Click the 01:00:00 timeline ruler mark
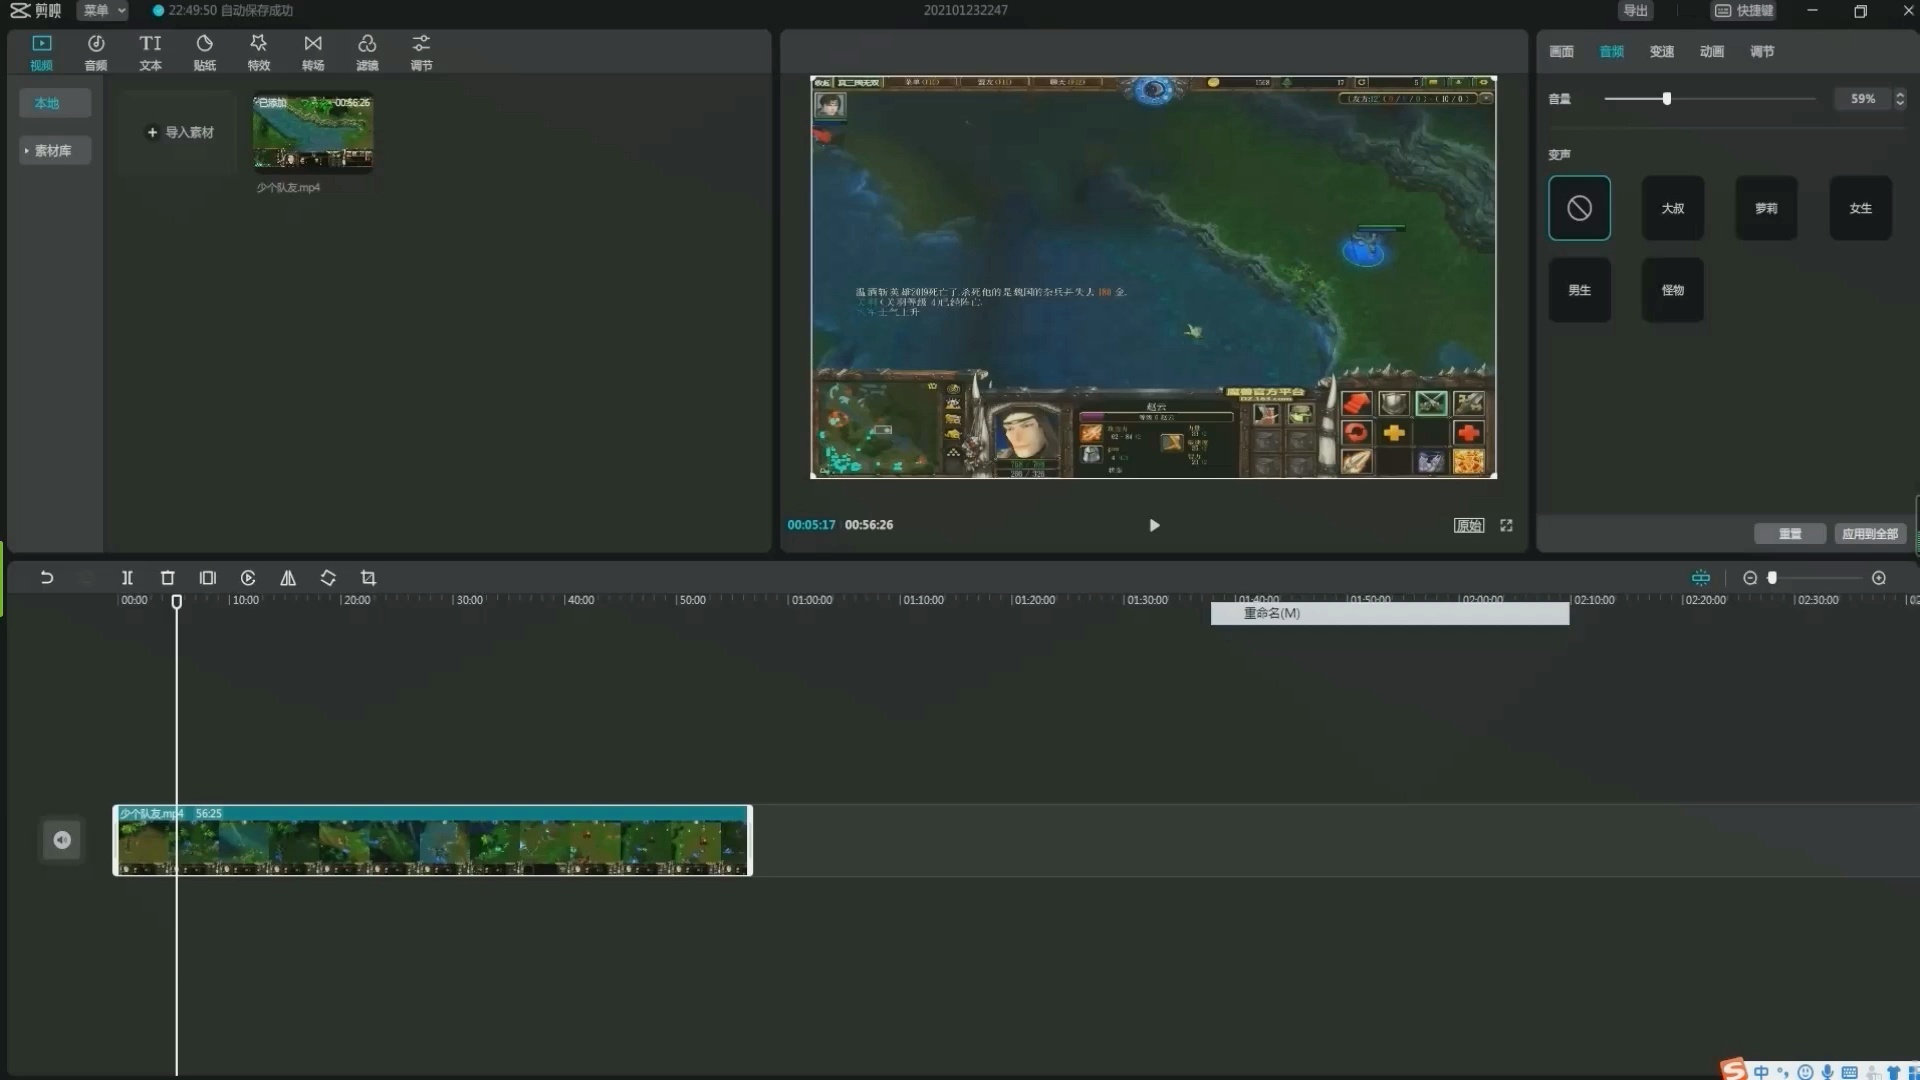 click(x=812, y=600)
